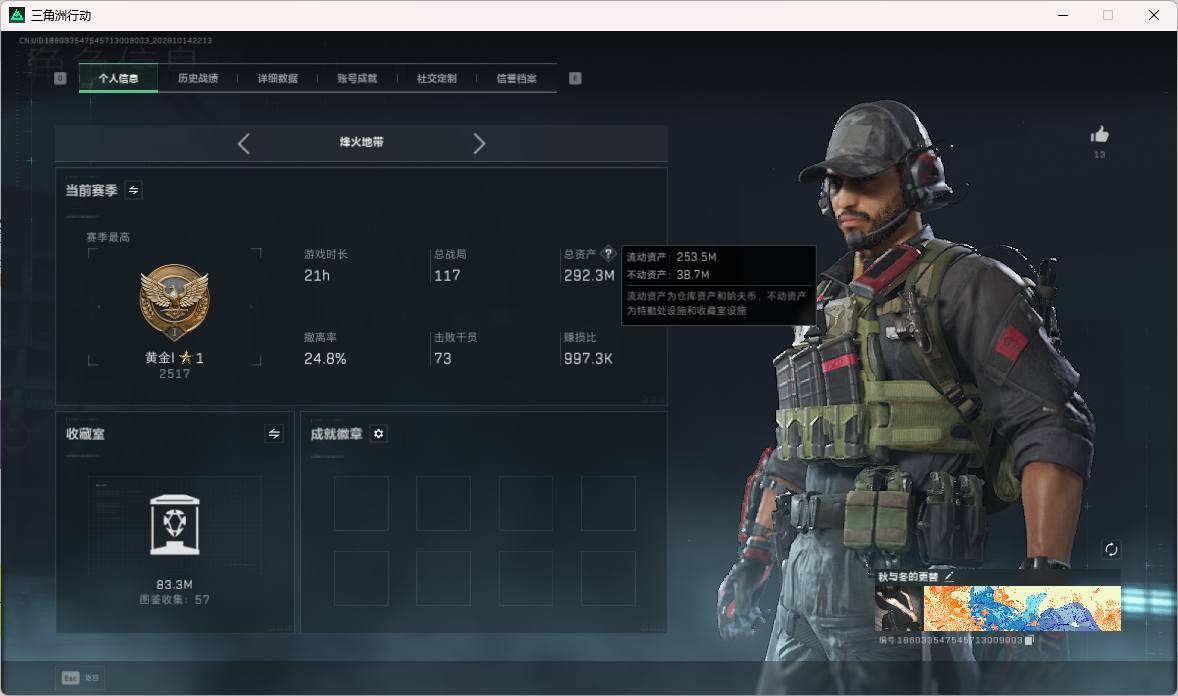Open achievement badge settings gear

click(x=379, y=434)
